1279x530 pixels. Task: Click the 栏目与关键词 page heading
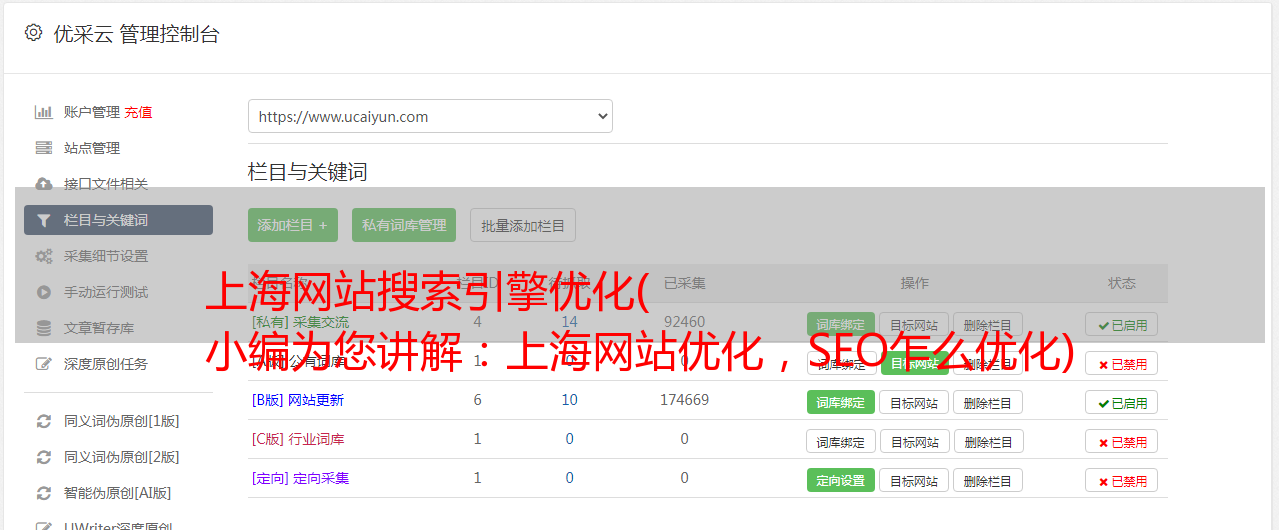pos(308,172)
